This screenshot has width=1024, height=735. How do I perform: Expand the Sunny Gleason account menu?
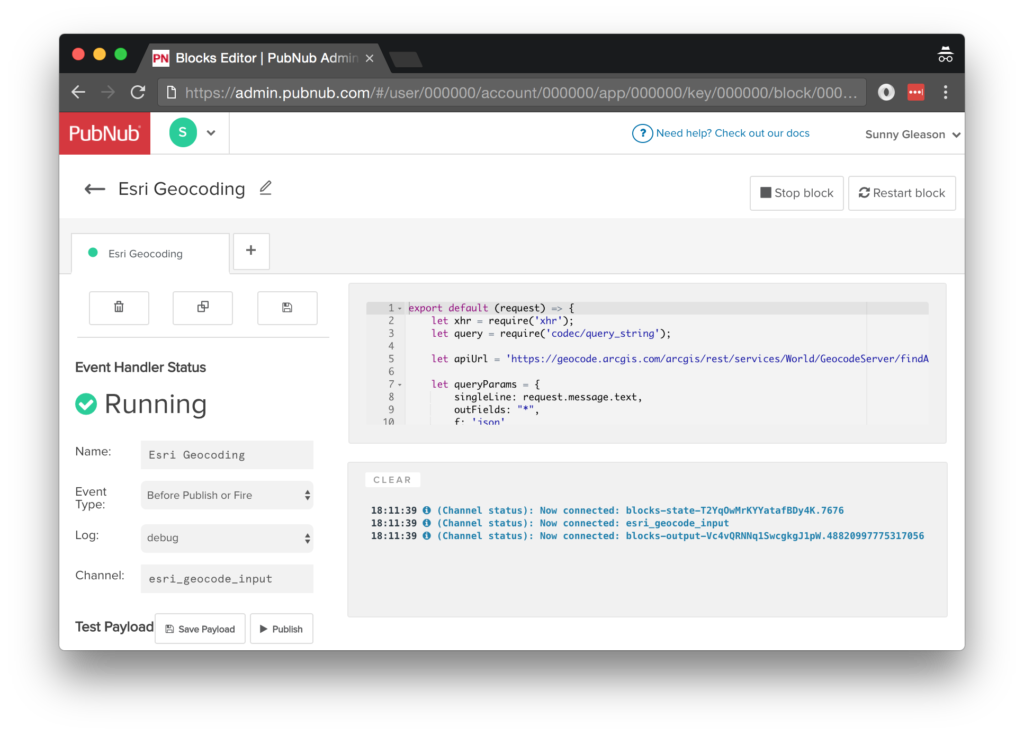(912, 134)
